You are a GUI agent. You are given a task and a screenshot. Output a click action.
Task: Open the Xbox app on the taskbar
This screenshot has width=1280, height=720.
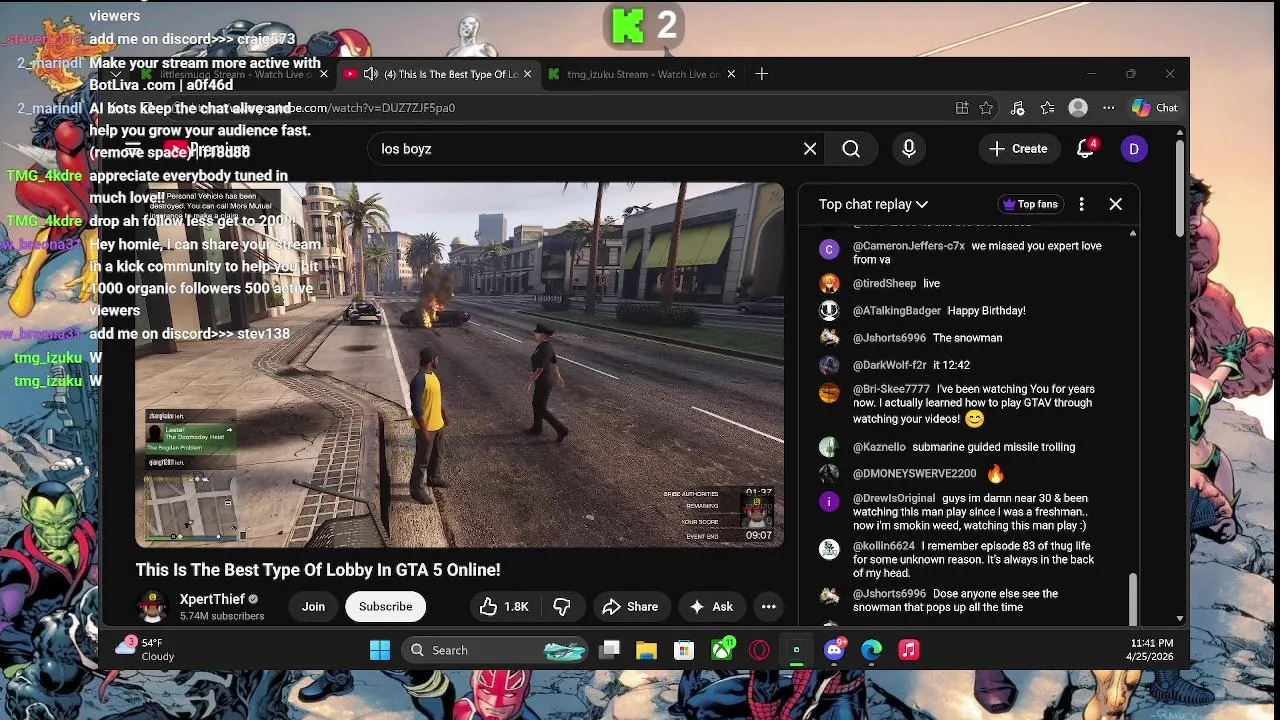(722, 651)
